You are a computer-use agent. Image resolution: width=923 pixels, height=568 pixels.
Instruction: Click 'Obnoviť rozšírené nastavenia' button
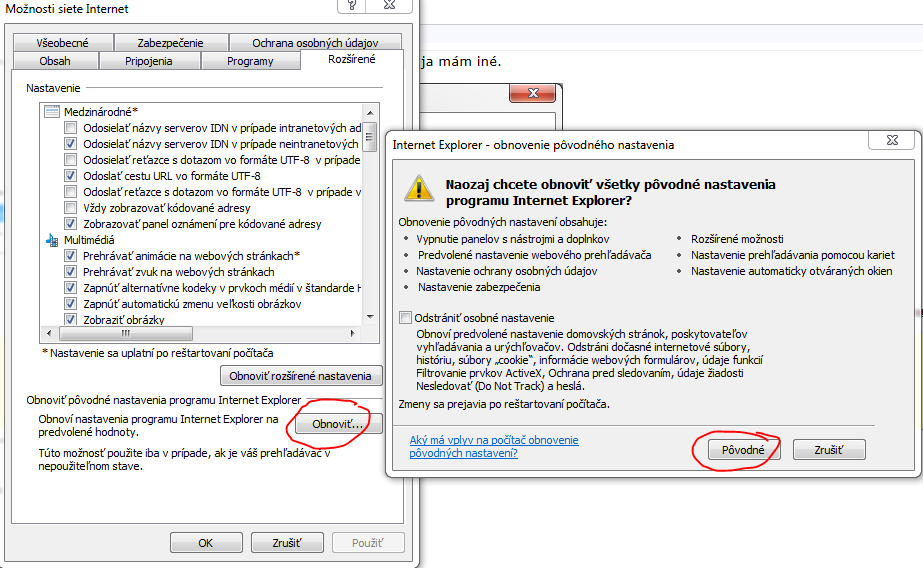pos(301,376)
